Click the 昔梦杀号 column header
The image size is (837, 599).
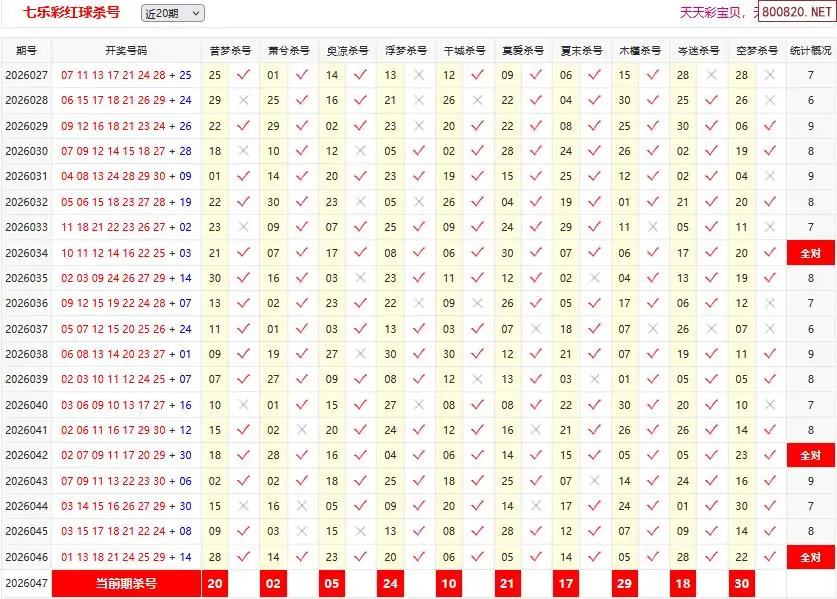coord(230,50)
